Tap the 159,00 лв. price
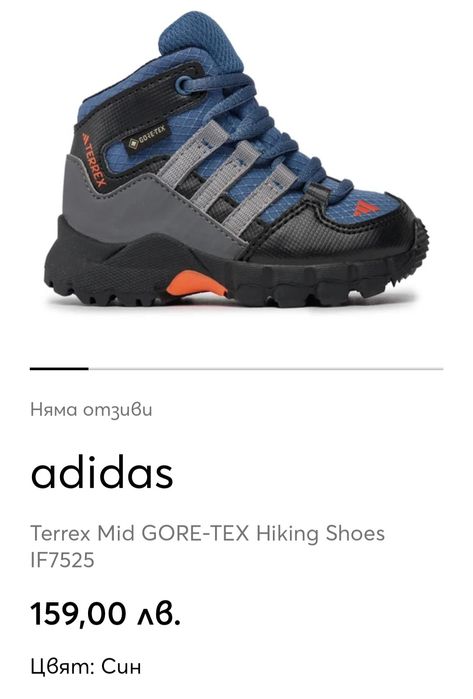The width and height of the screenshot is (473, 699). [x=106, y=613]
